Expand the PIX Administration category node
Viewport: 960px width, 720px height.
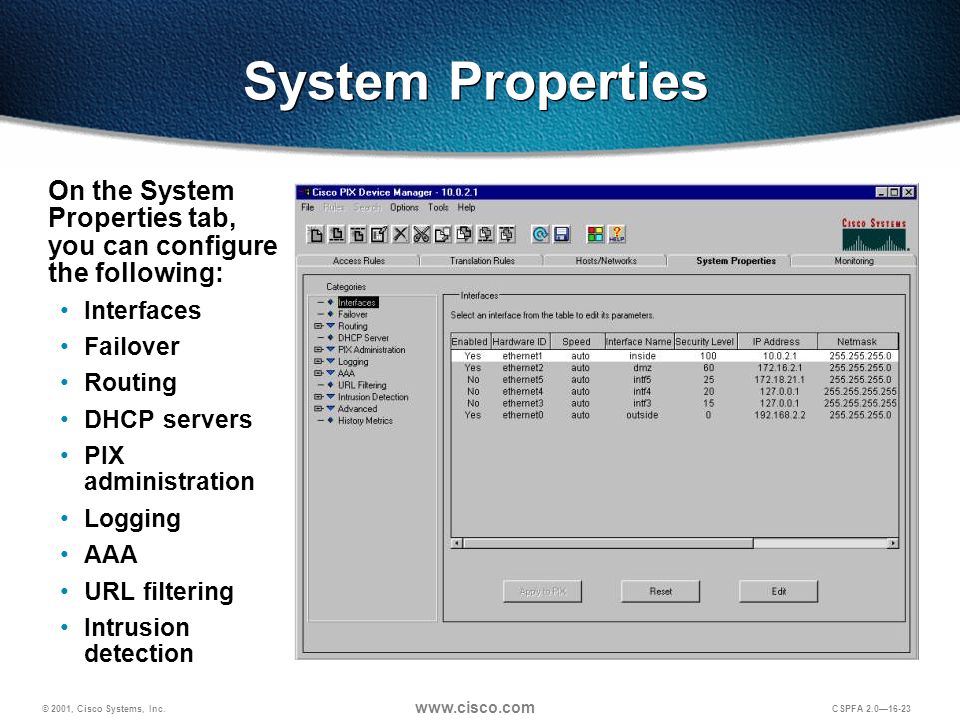point(318,350)
